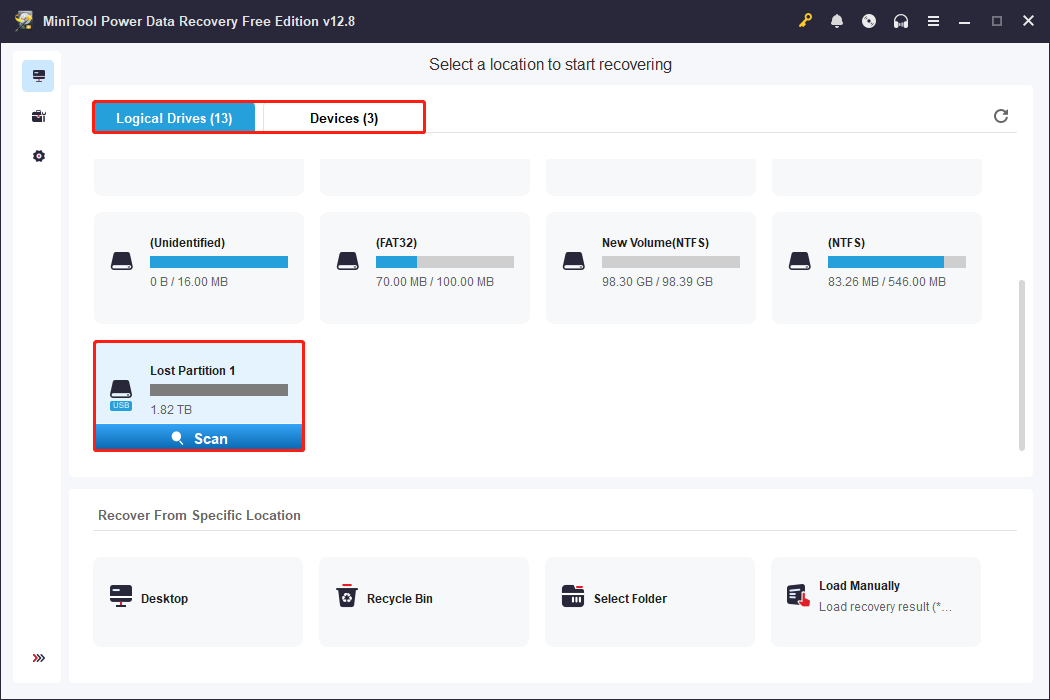Select the recovery drive view sidebar icon
Viewport: 1050px width, 700px height.
coord(38,76)
